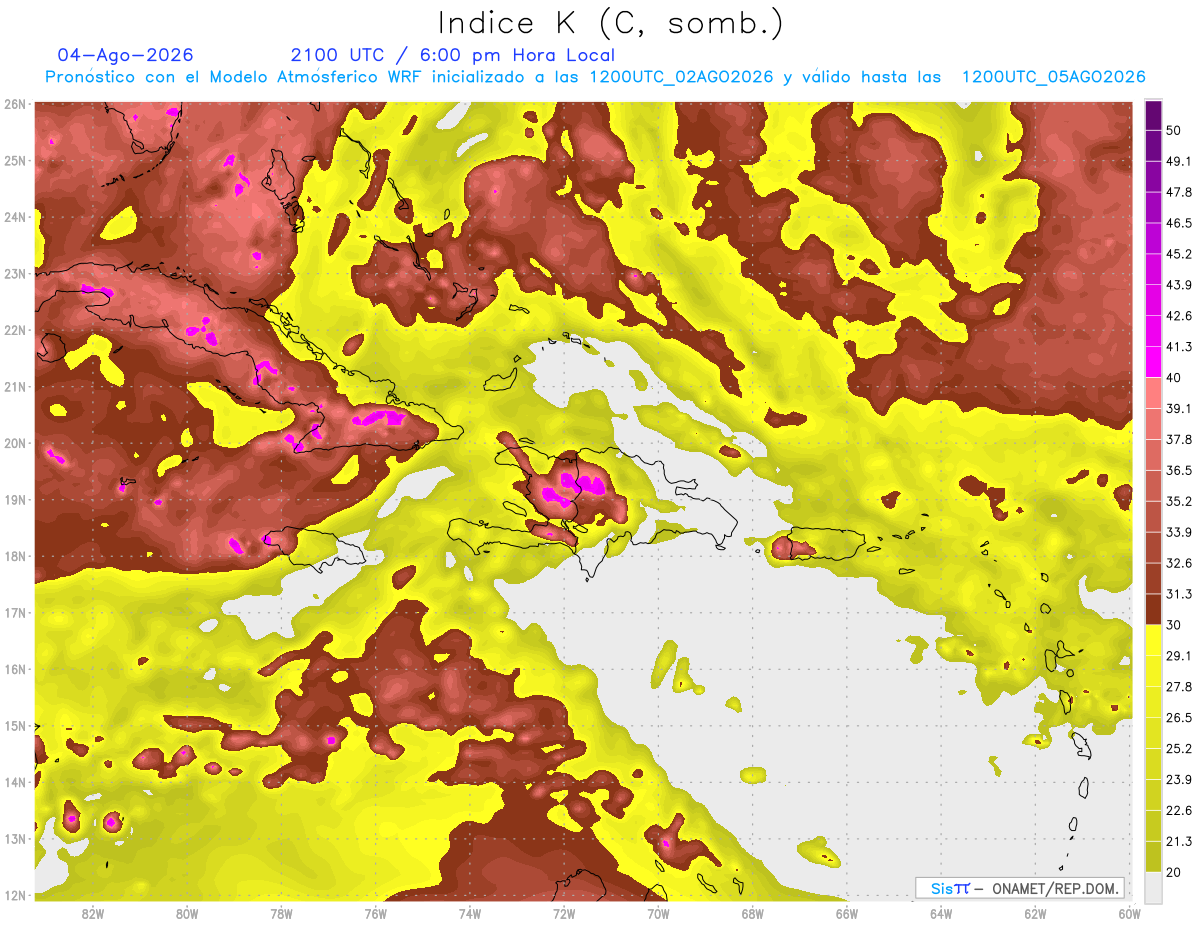Select the "32.6" color bar label
This screenshot has height=927, width=1200.
coord(1179,563)
